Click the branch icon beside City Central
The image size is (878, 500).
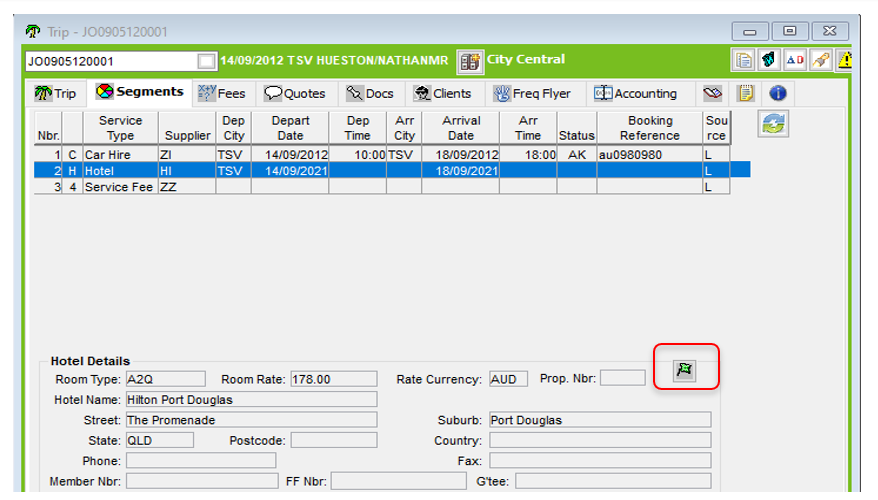(x=470, y=61)
